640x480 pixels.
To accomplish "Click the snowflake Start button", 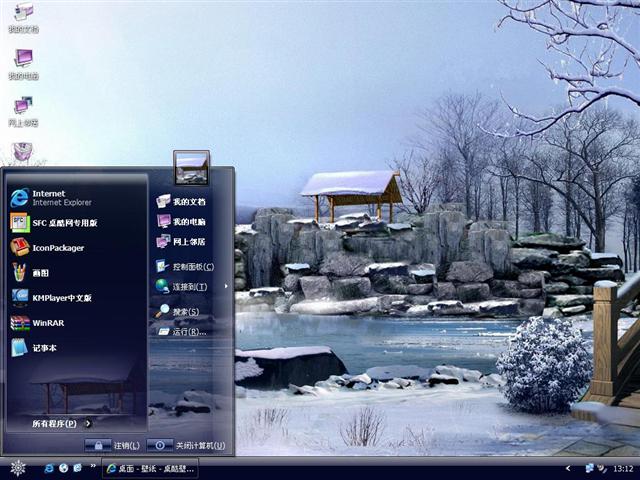I will point(18,468).
